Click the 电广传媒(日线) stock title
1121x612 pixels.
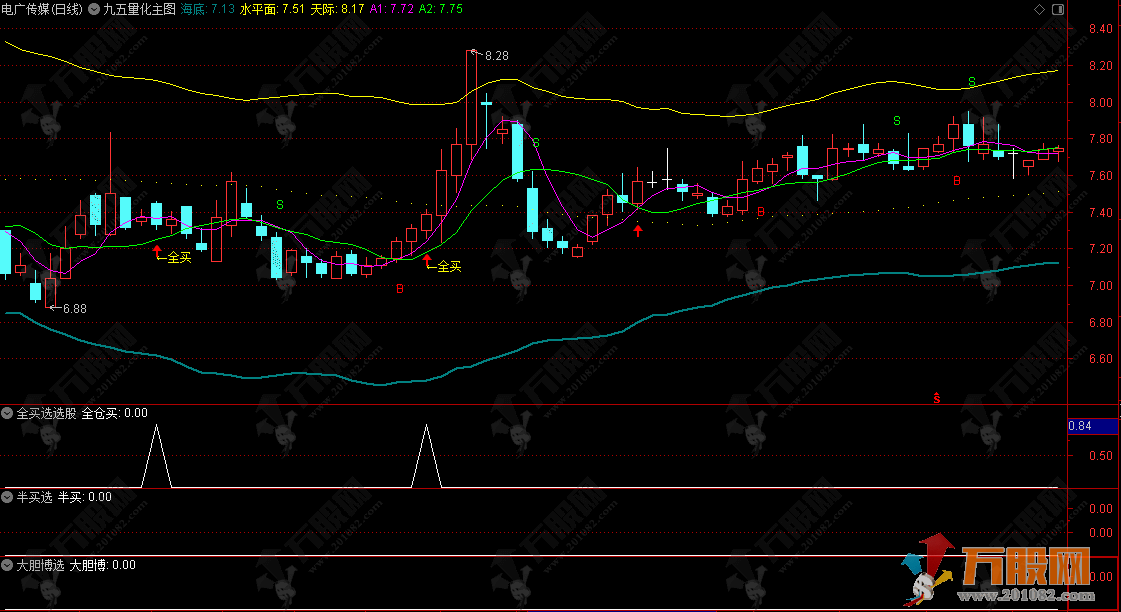41,8
